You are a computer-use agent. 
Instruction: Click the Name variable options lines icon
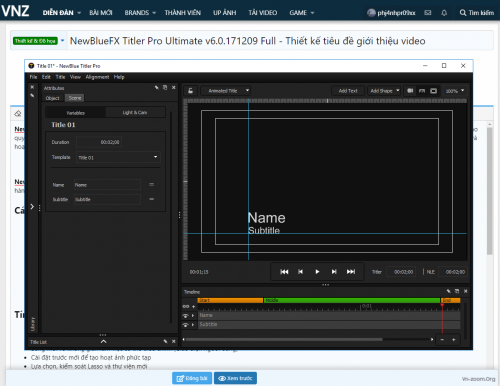(x=152, y=185)
